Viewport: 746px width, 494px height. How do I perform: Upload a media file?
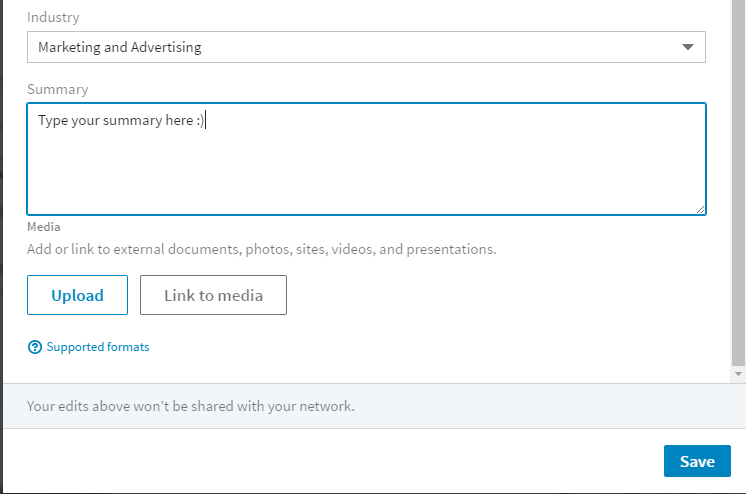(x=78, y=295)
